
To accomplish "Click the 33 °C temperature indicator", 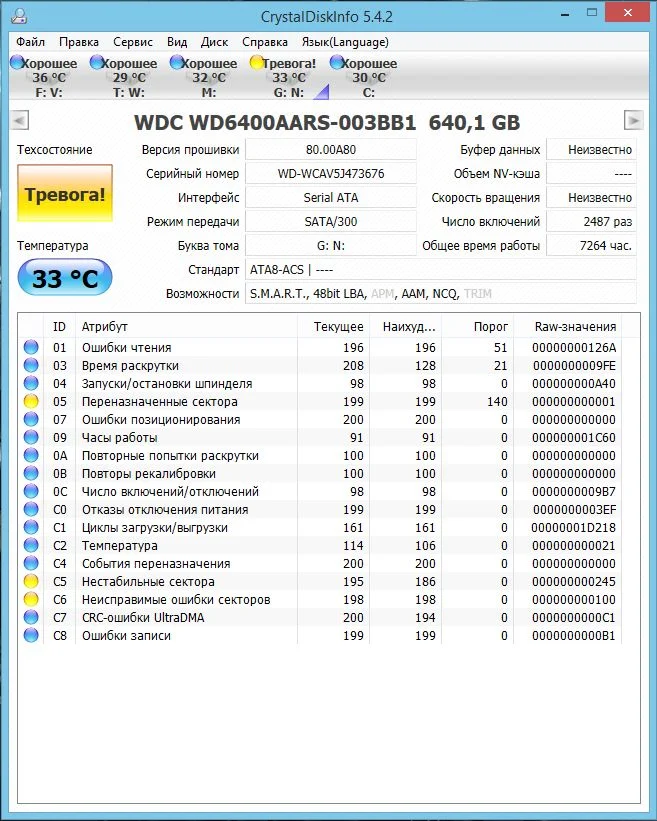I will [65, 278].
